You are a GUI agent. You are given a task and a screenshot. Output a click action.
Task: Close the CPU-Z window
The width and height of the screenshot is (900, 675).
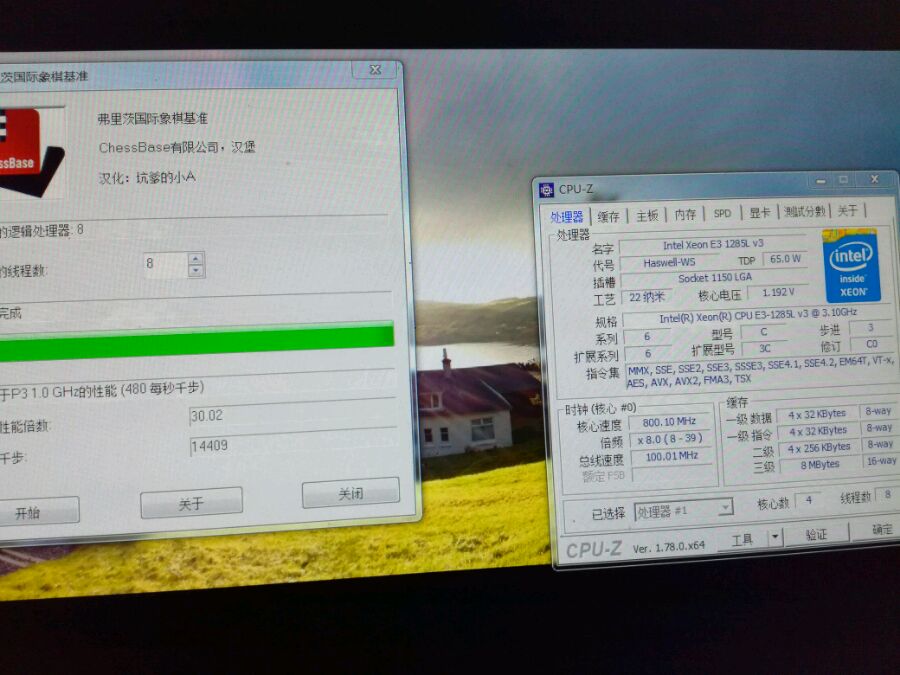[874, 179]
